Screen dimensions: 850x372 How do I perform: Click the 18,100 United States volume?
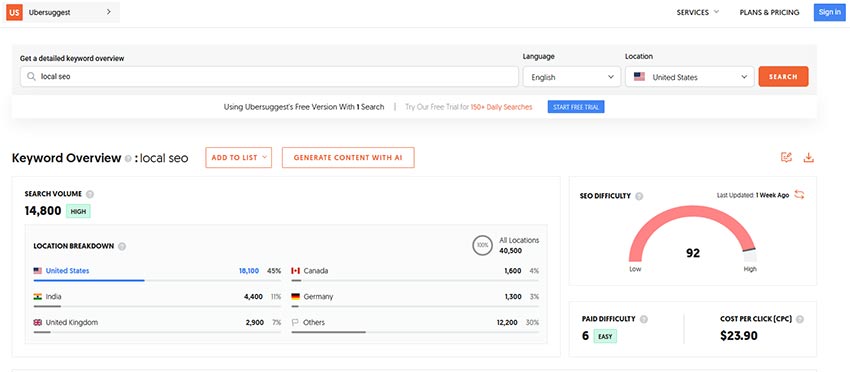pyautogui.click(x=249, y=271)
